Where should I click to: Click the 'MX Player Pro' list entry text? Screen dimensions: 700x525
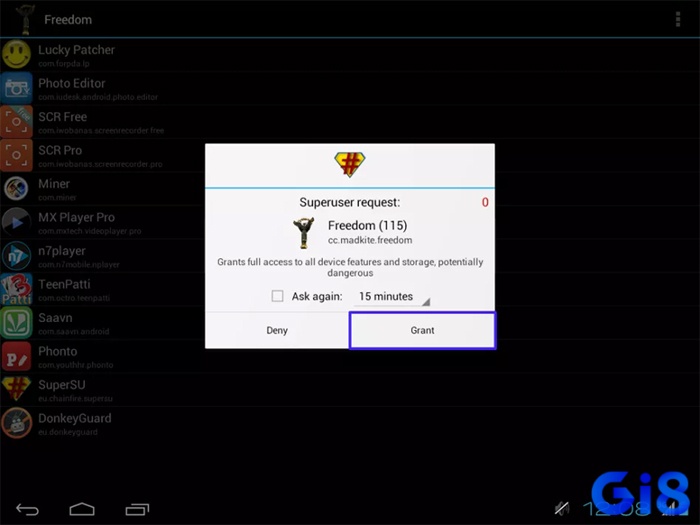point(76,217)
